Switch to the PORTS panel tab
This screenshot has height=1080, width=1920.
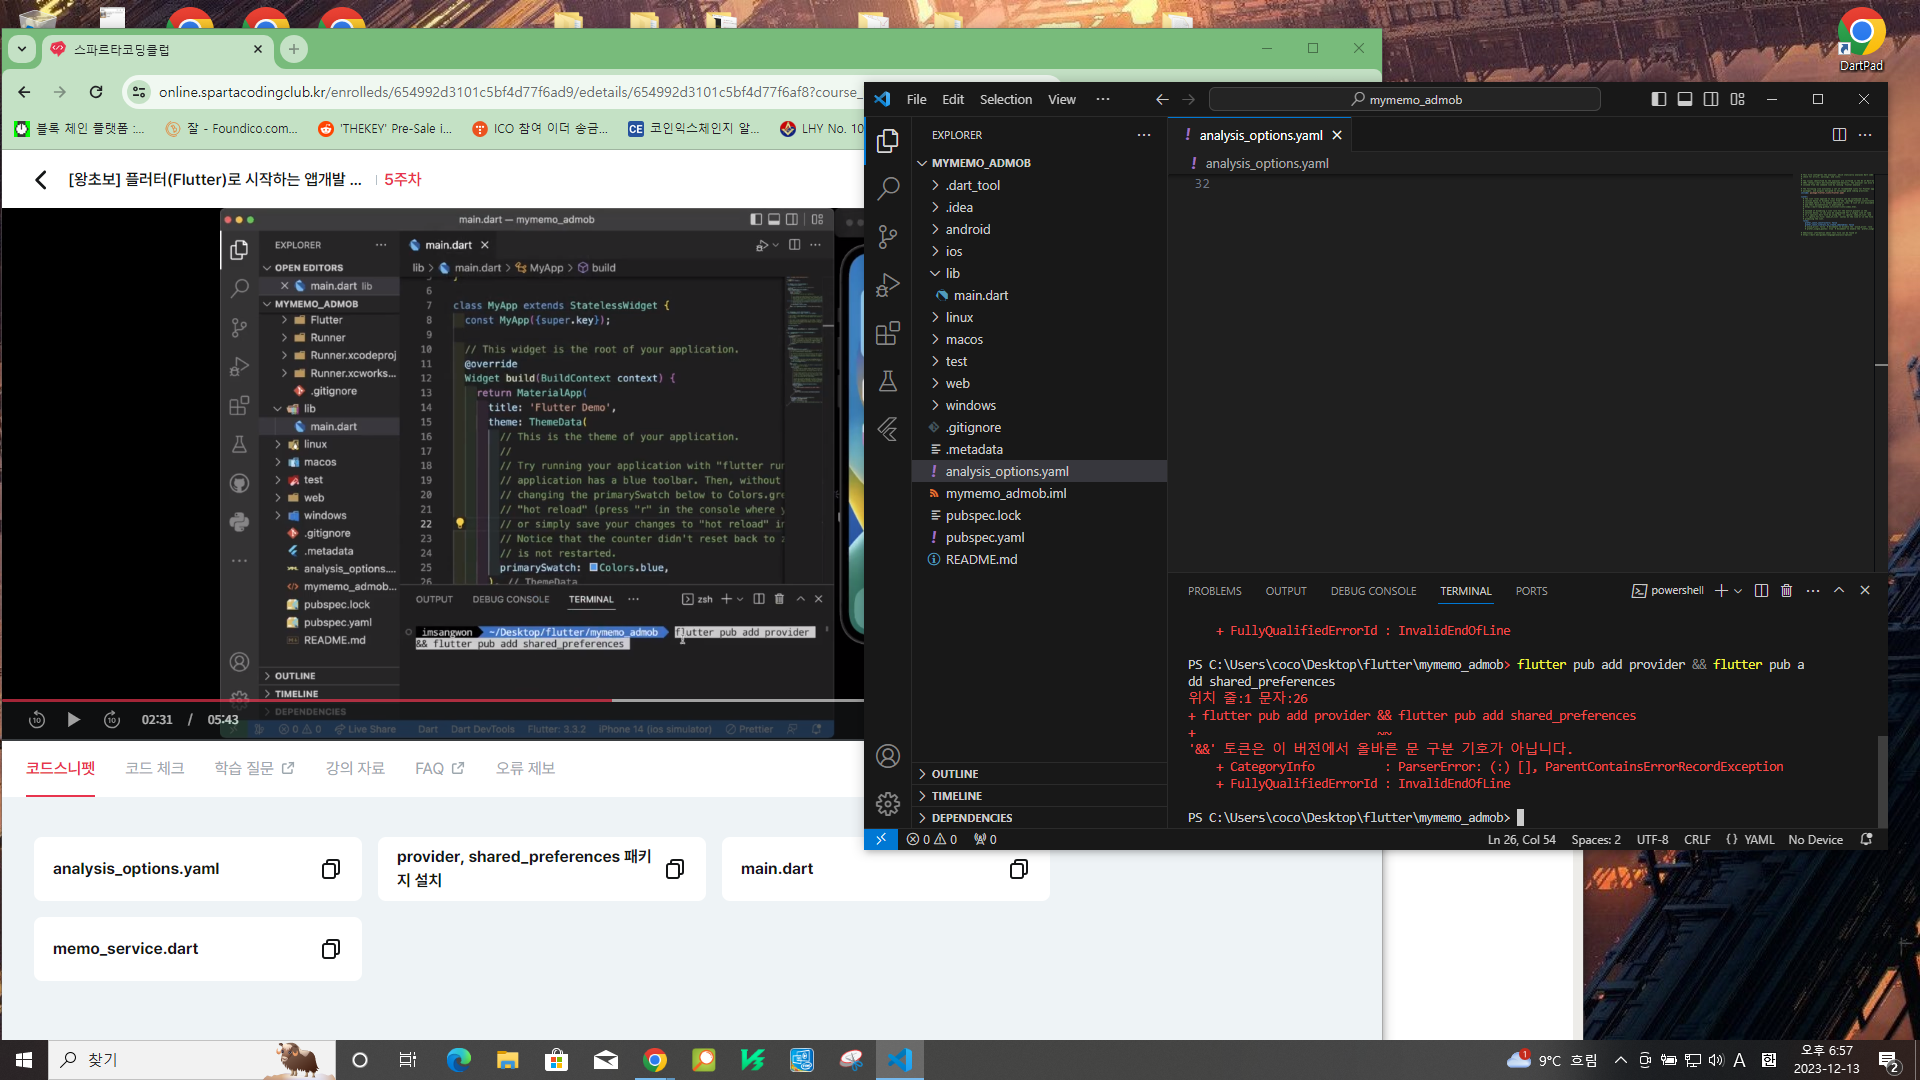[1531, 591]
